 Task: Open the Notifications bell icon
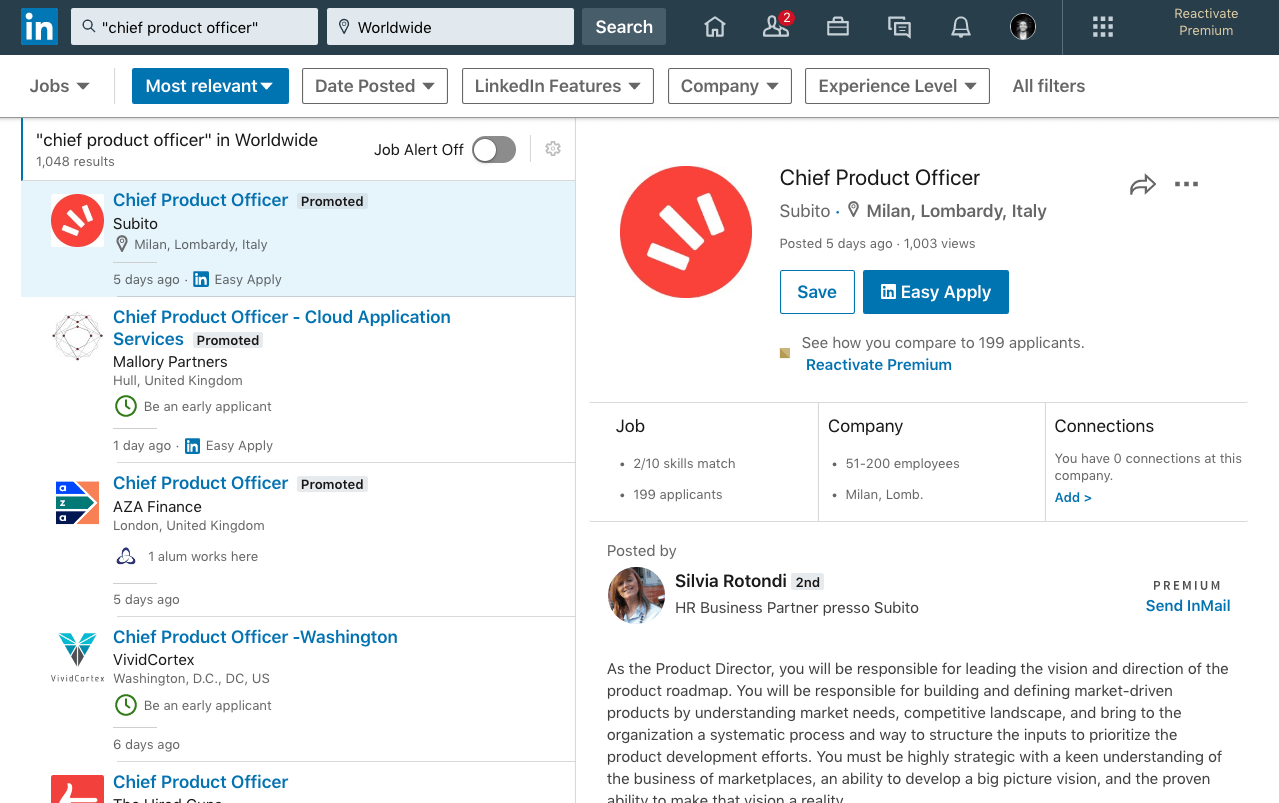[961, 27]
